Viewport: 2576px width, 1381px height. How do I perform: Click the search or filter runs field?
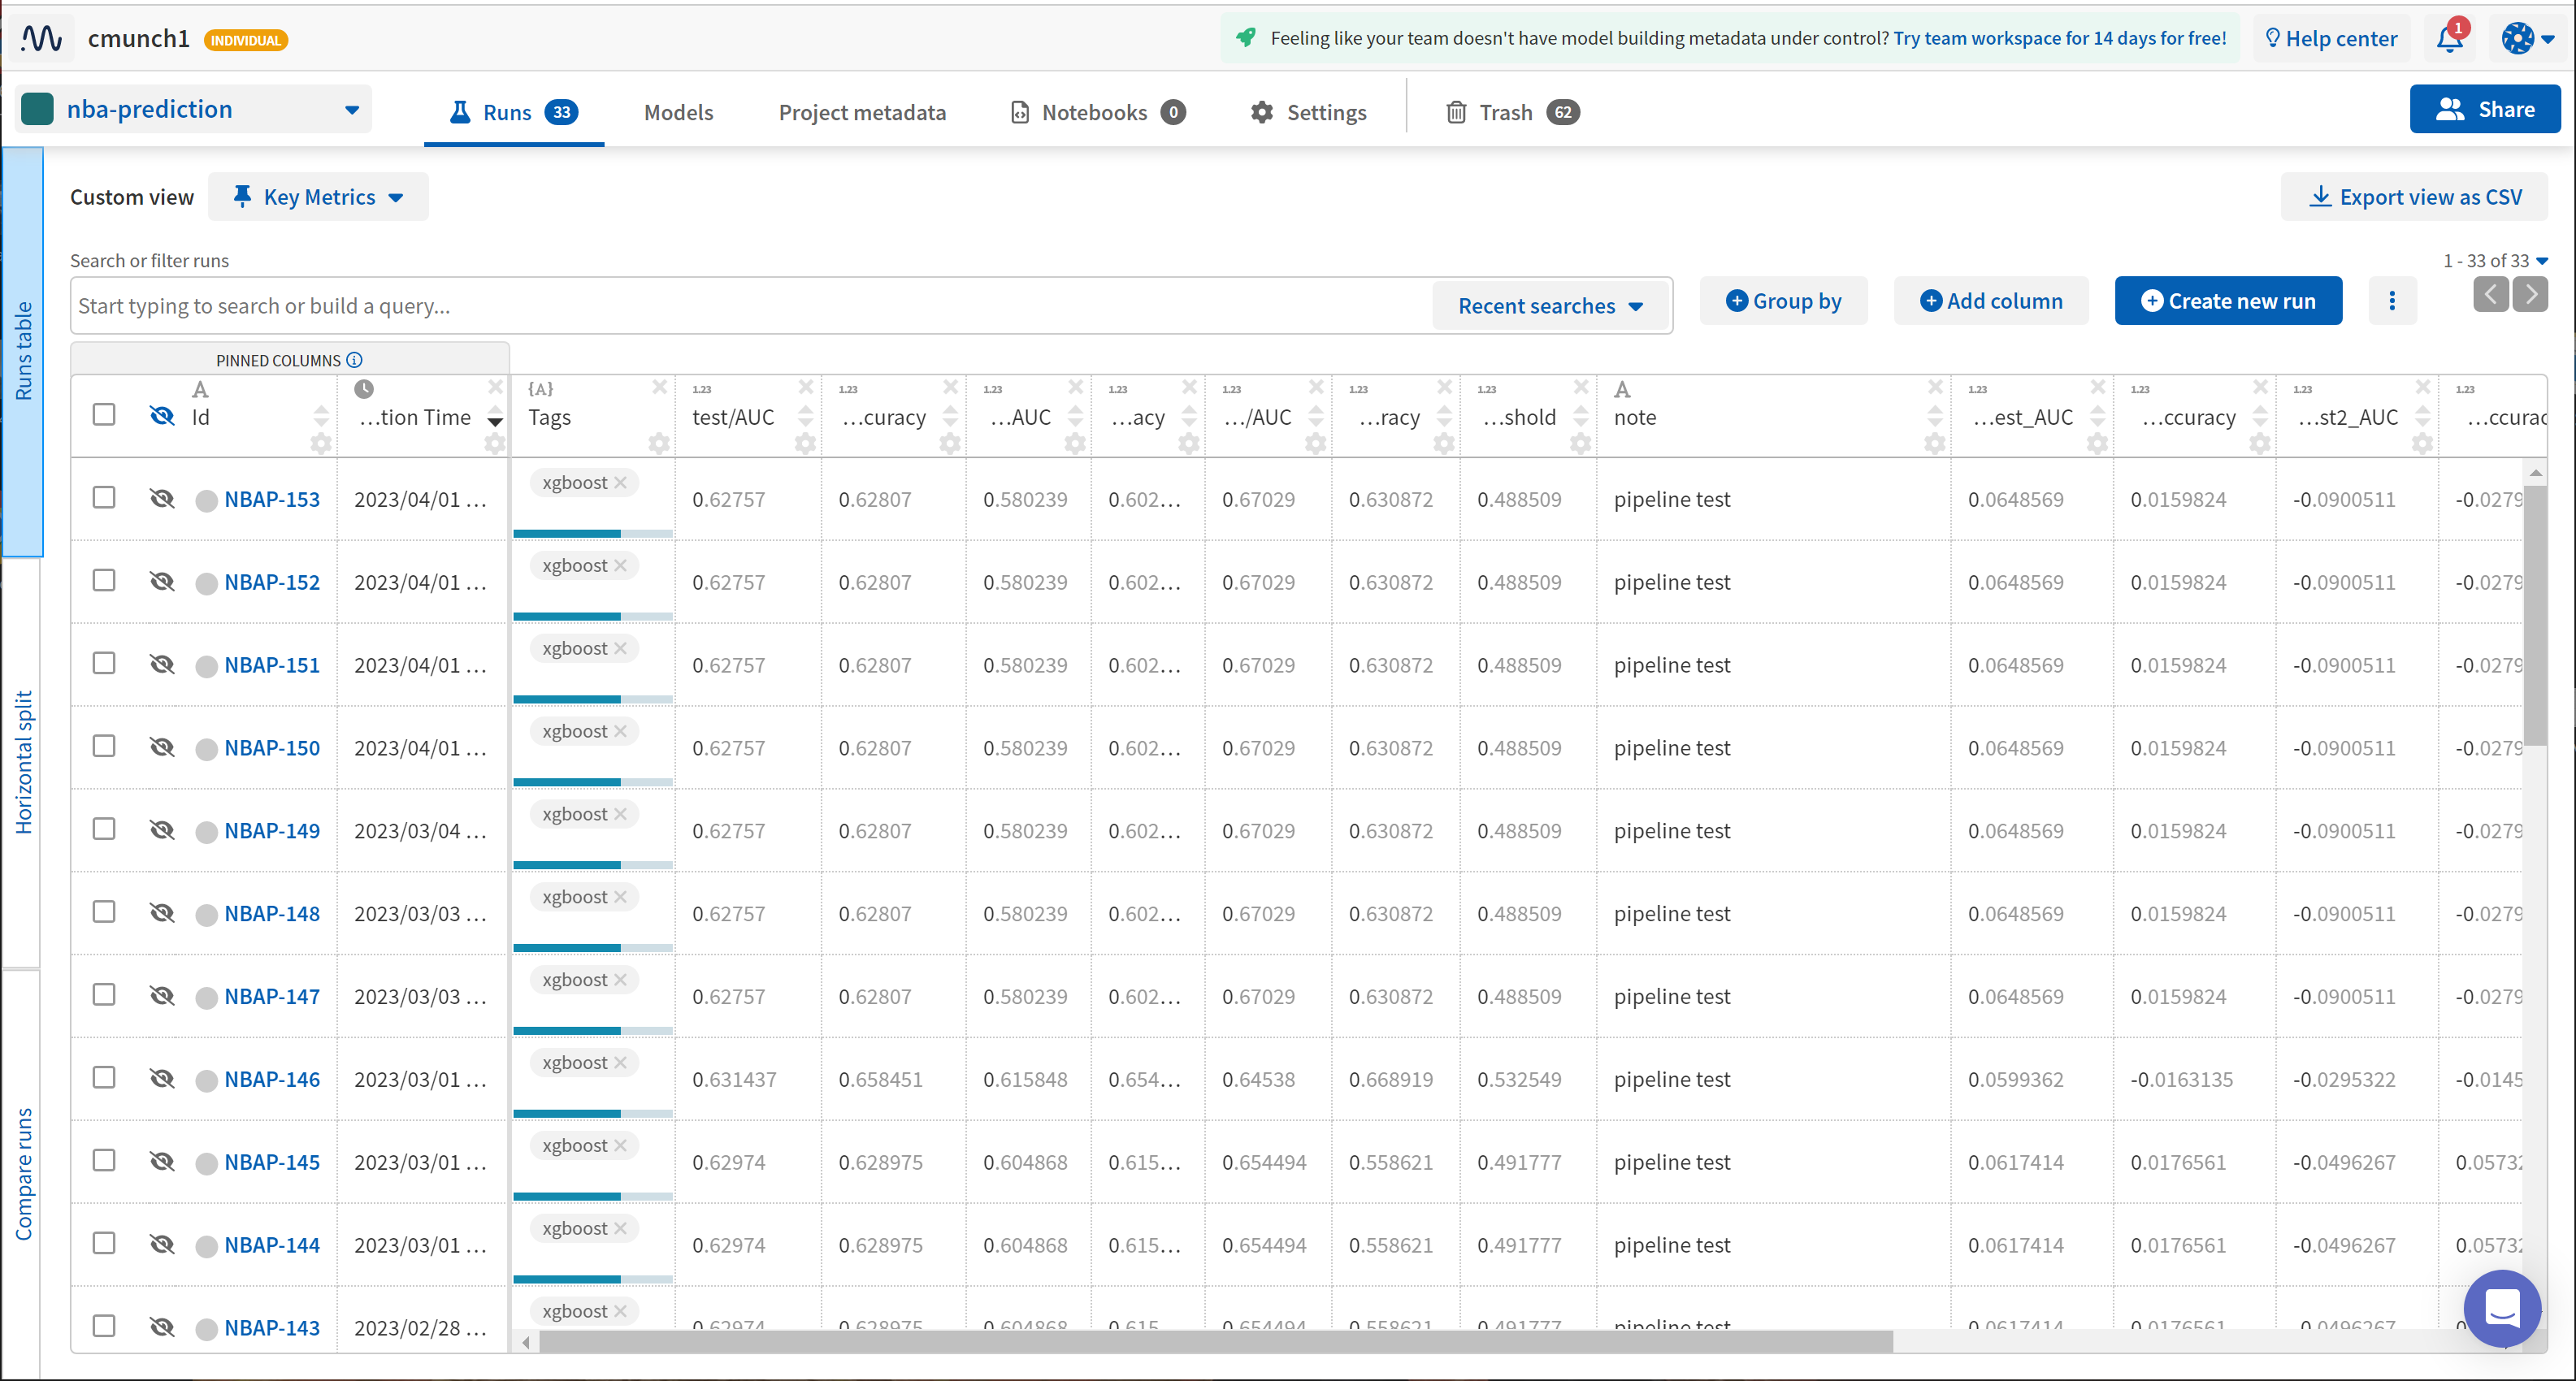(750, 306)
